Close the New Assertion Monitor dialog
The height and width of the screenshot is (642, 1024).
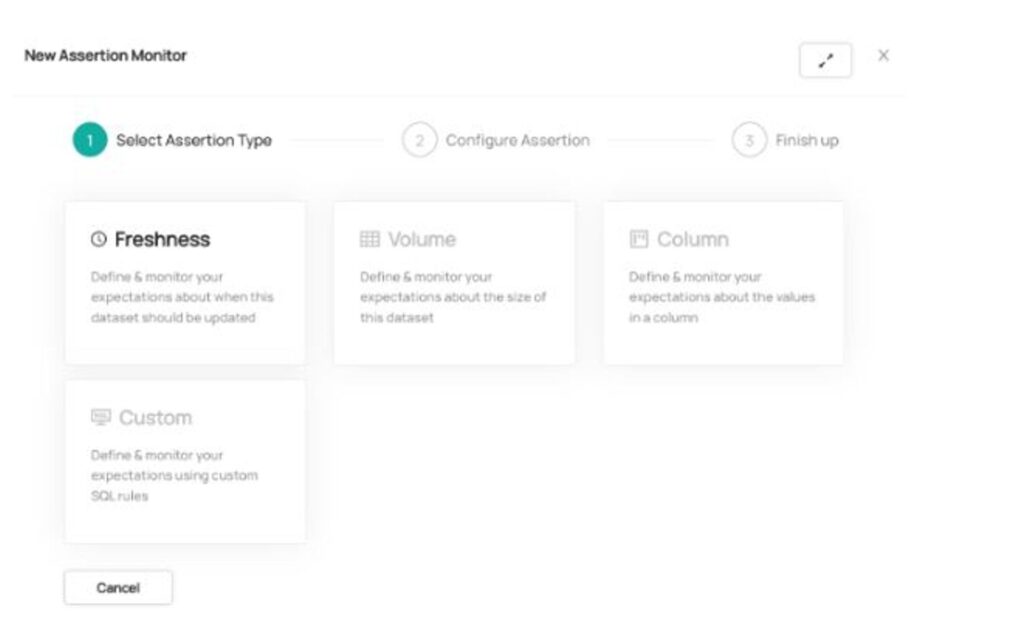pos(883,56)
